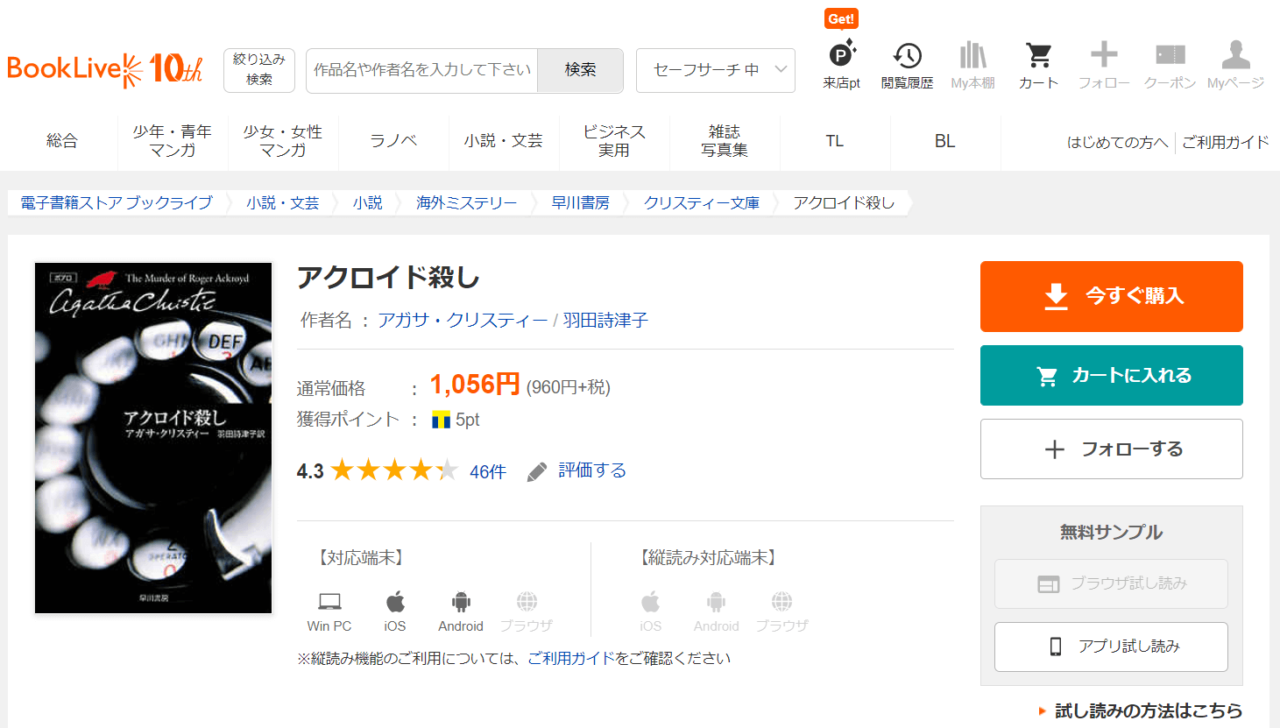Click the アガサ・クリスティー author link

(462, 320)
